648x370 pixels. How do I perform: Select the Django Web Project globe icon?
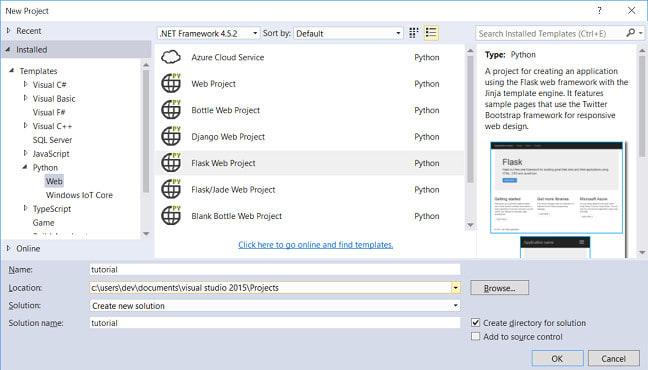click(171, 136)
